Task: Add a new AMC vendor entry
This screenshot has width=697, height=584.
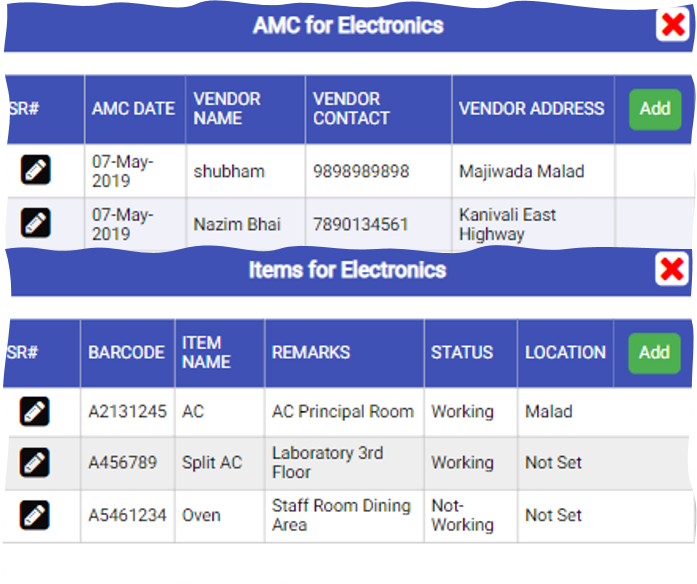Action: (x=655, y=109)
